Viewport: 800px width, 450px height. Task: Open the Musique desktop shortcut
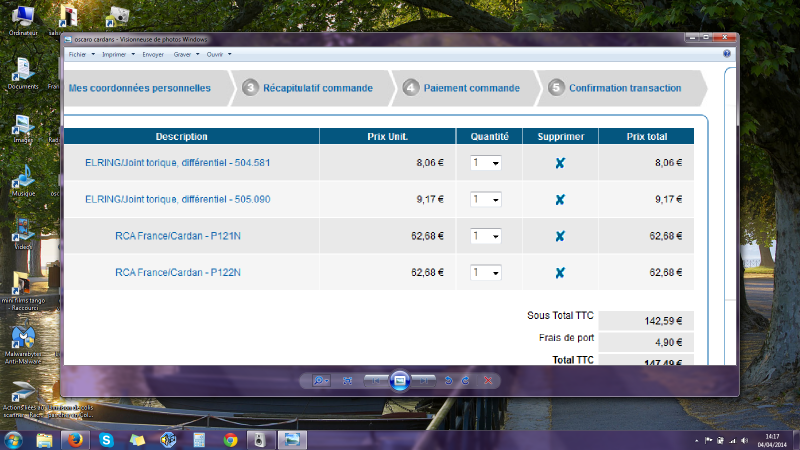[23, 181]
